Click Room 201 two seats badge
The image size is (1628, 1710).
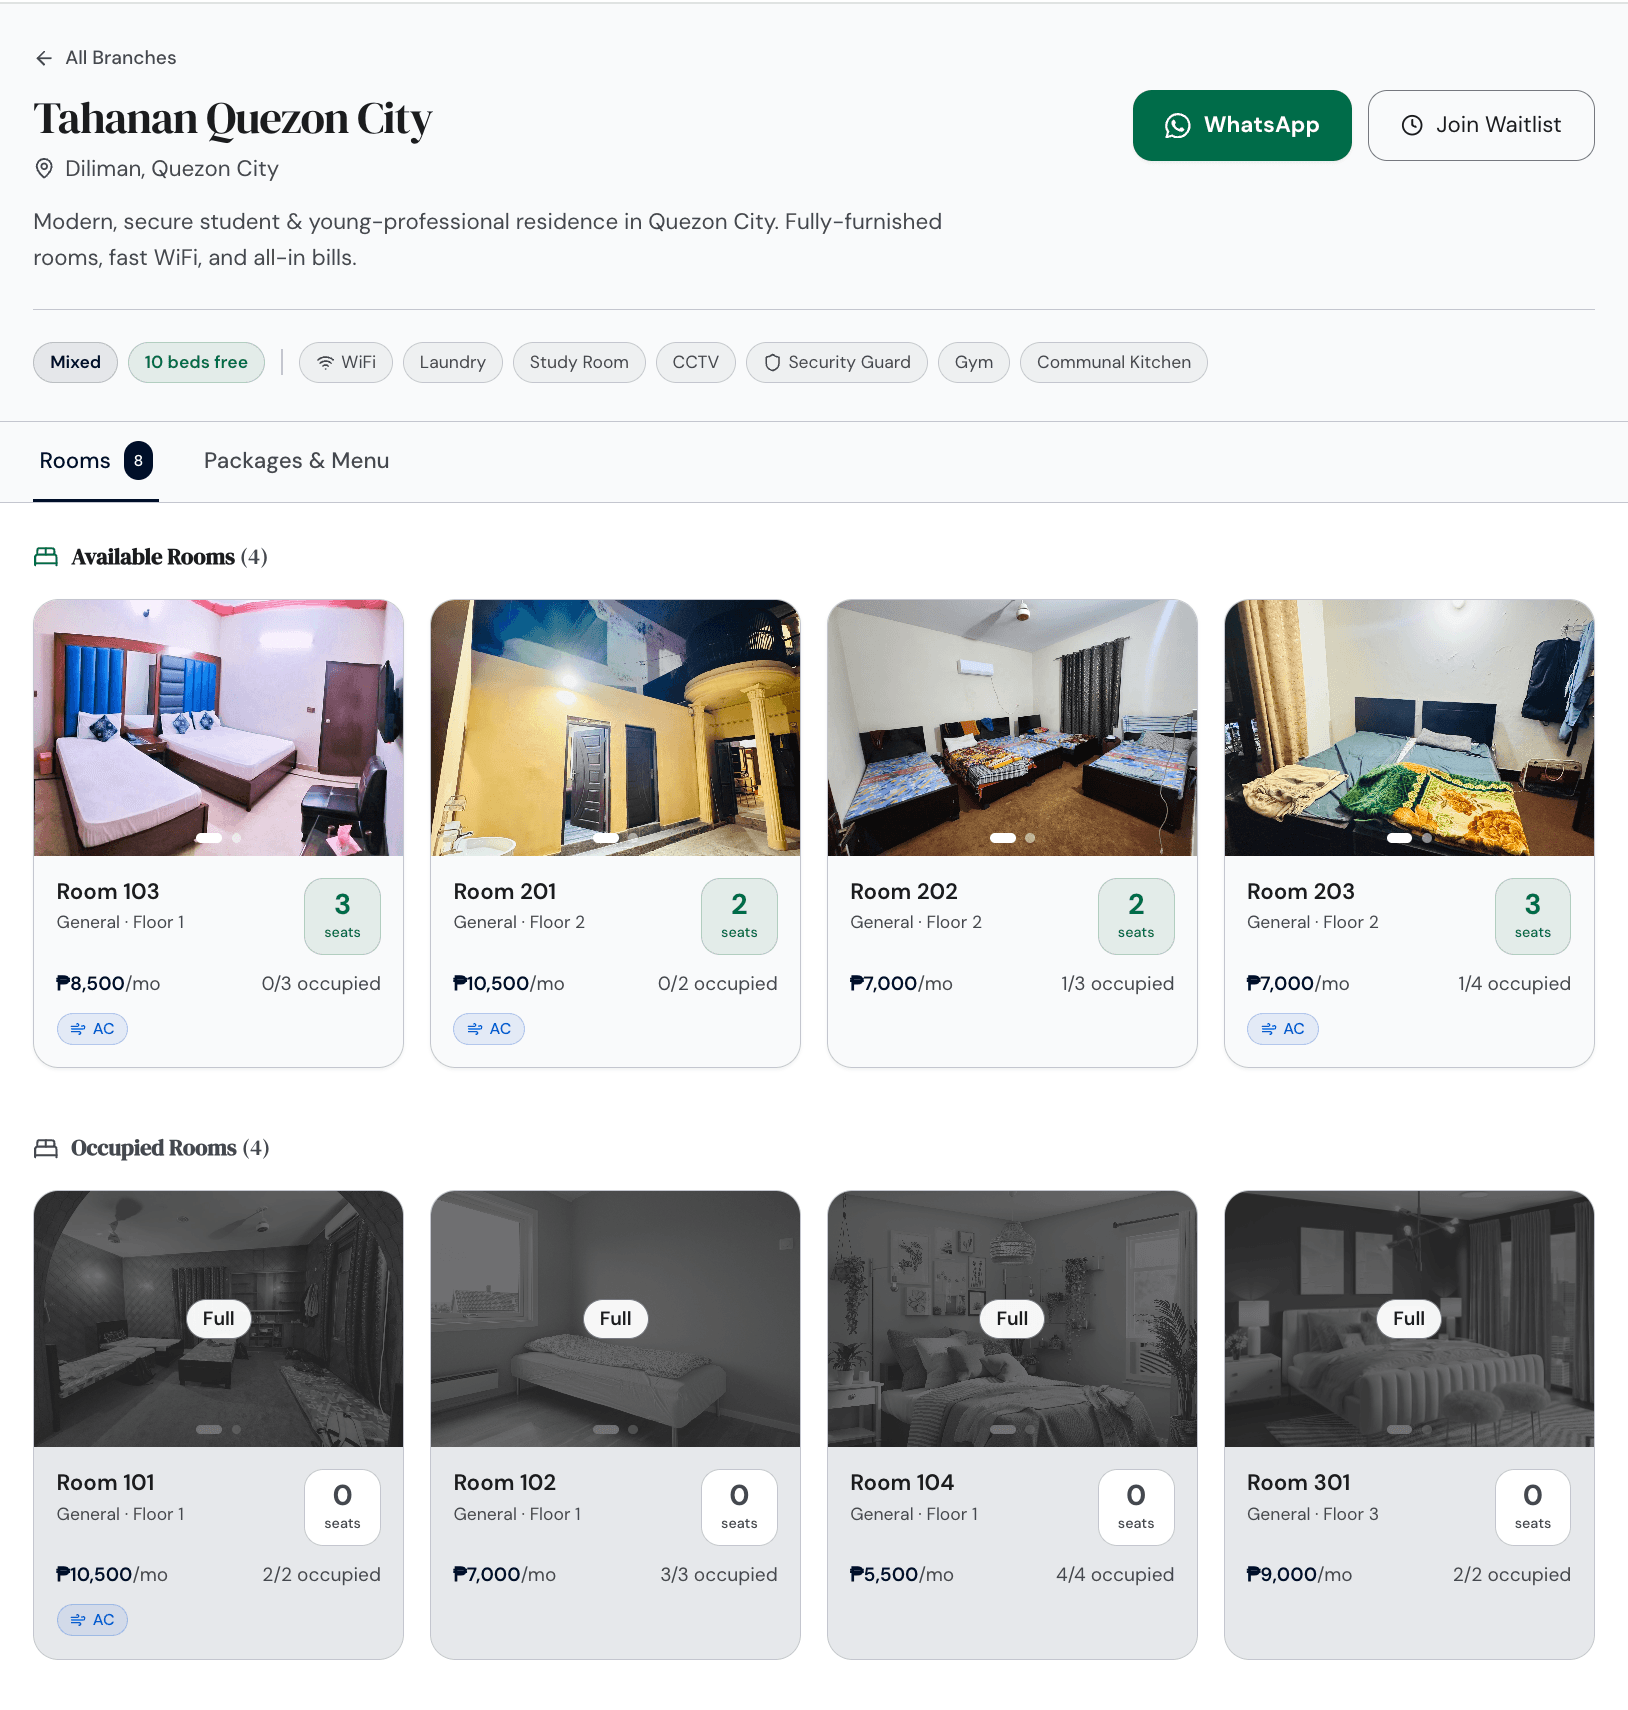tap(739, 916)
